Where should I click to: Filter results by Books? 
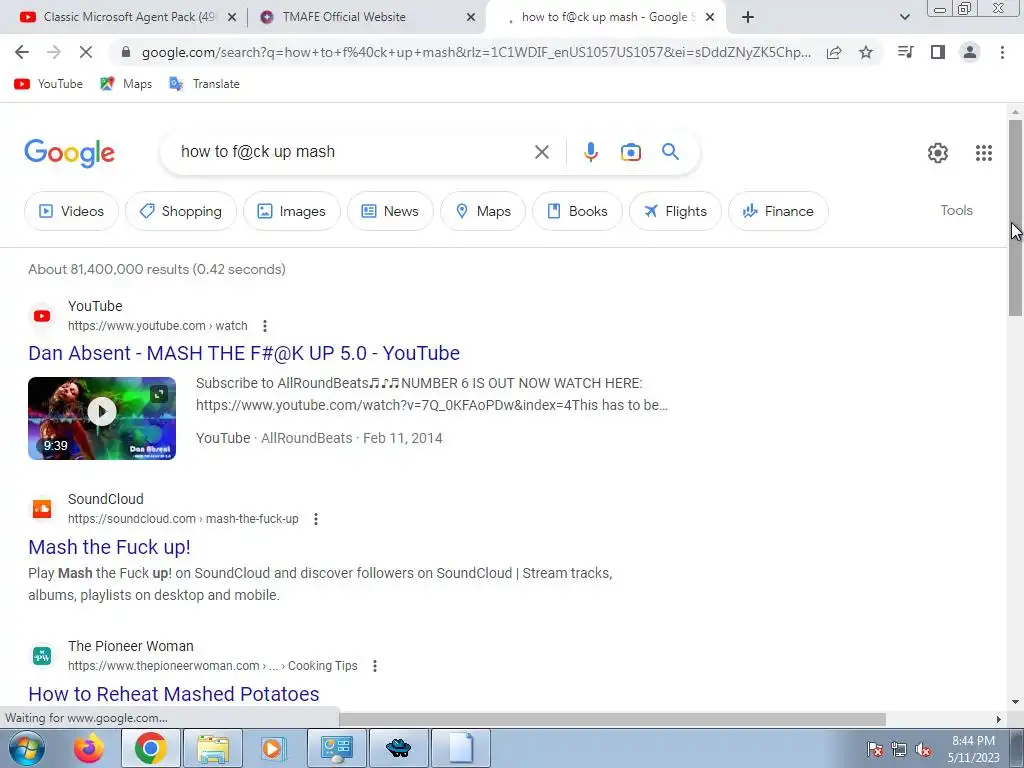tap(577, 211)
